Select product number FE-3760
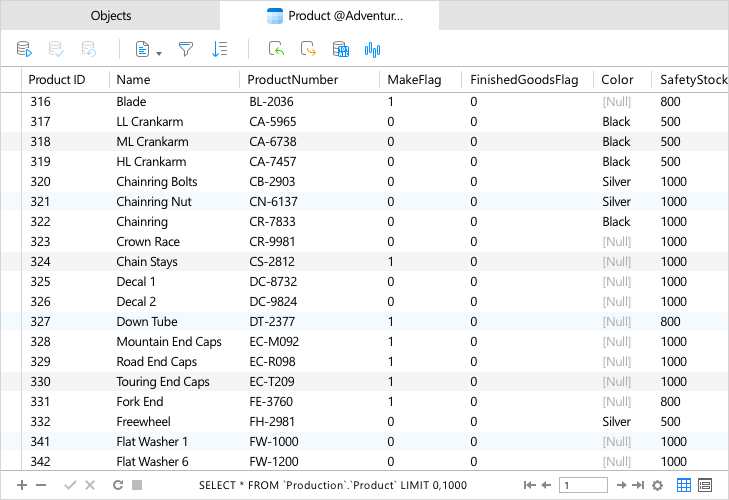 (x=271, y=401)
